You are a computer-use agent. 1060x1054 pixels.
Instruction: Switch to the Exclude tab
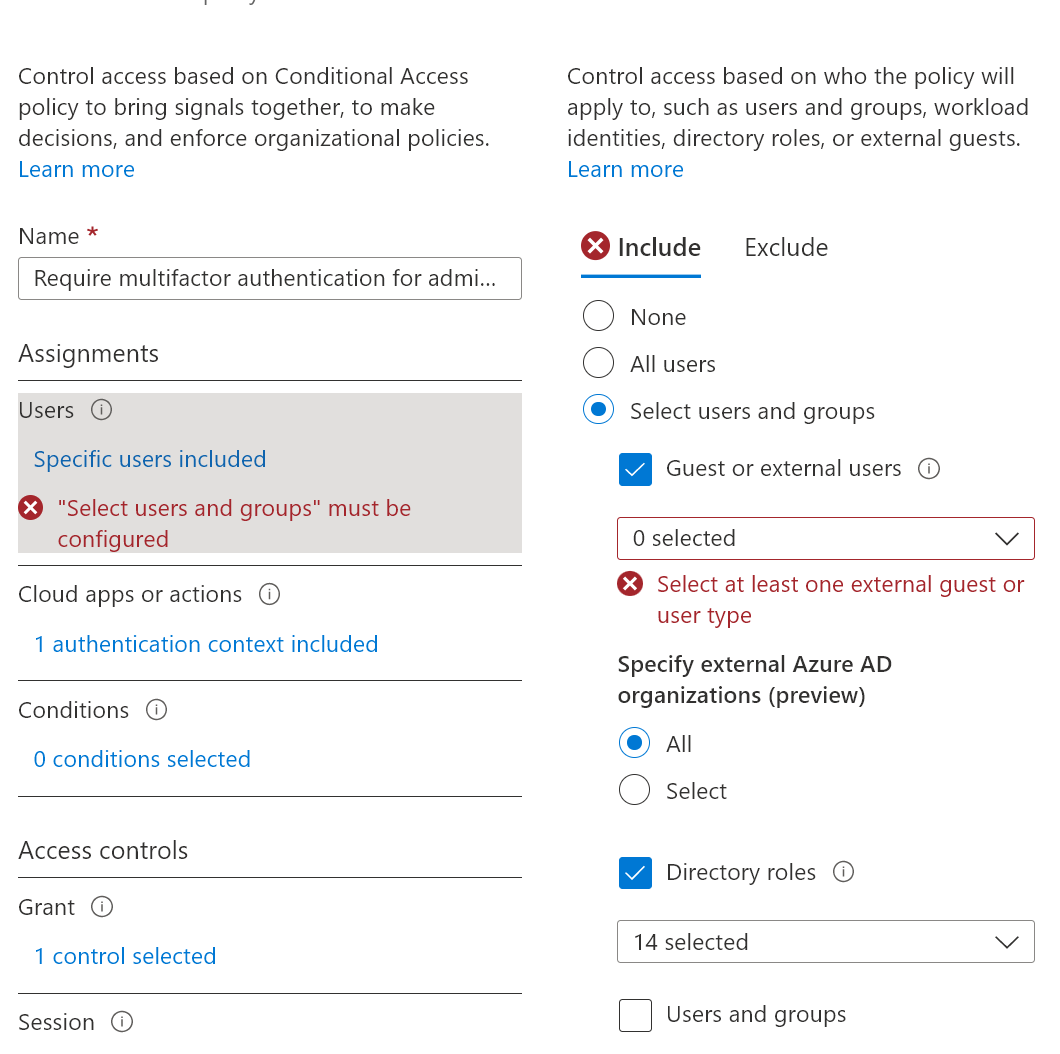(x=786, y=247)
